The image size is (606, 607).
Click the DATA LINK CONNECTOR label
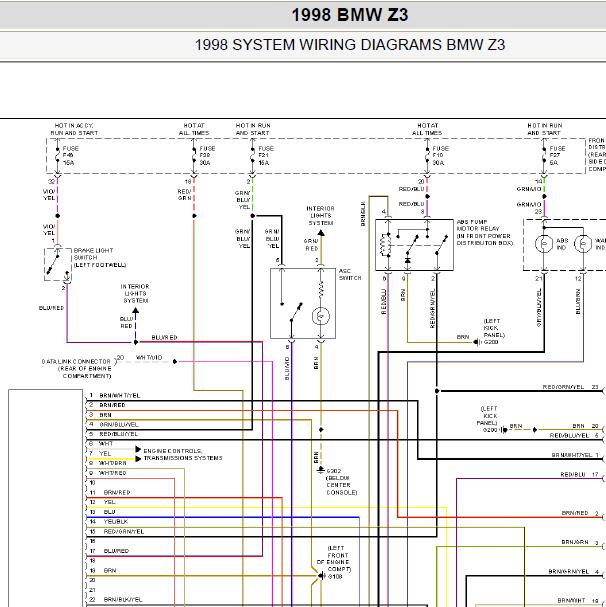click(77, 369)
